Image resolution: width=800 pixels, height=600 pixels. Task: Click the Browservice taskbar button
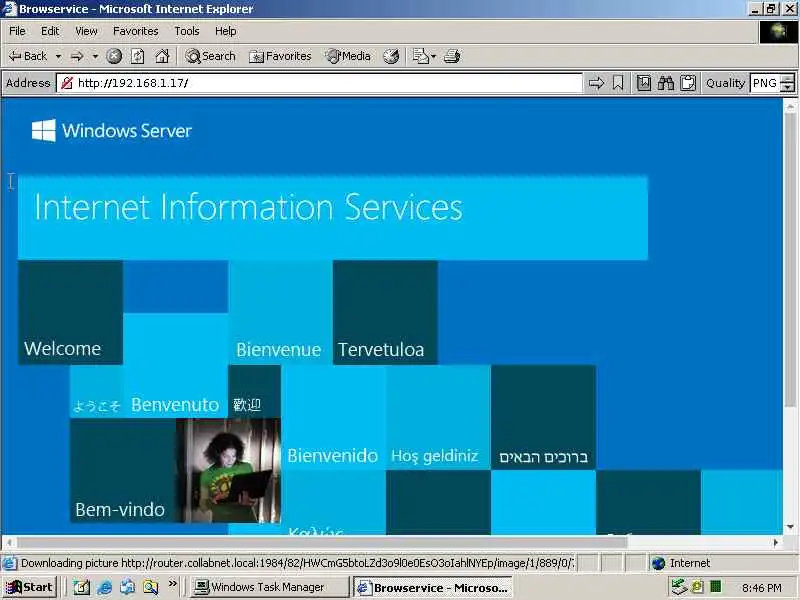432,587
